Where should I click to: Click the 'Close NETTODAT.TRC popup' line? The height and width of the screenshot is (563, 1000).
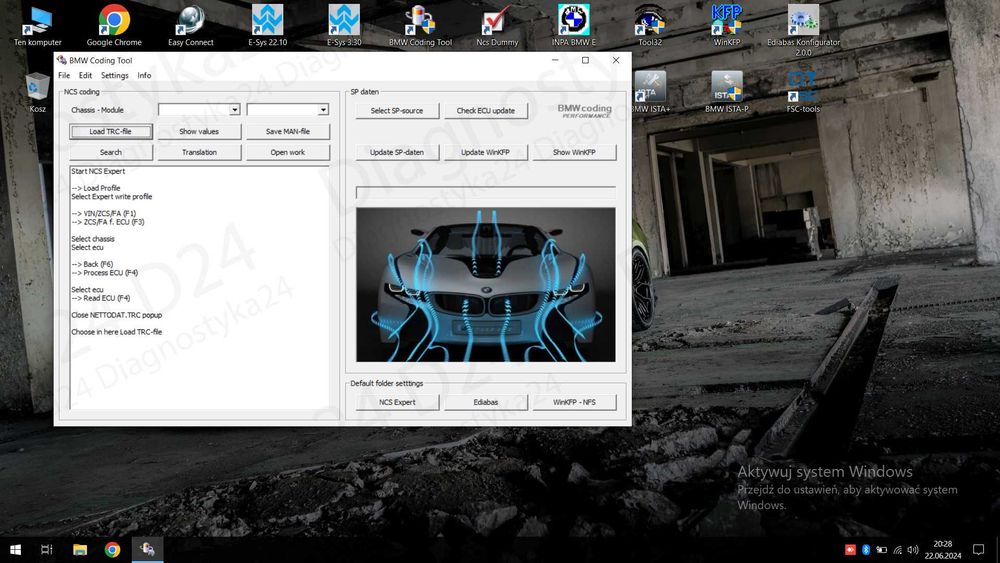point(117,315)
